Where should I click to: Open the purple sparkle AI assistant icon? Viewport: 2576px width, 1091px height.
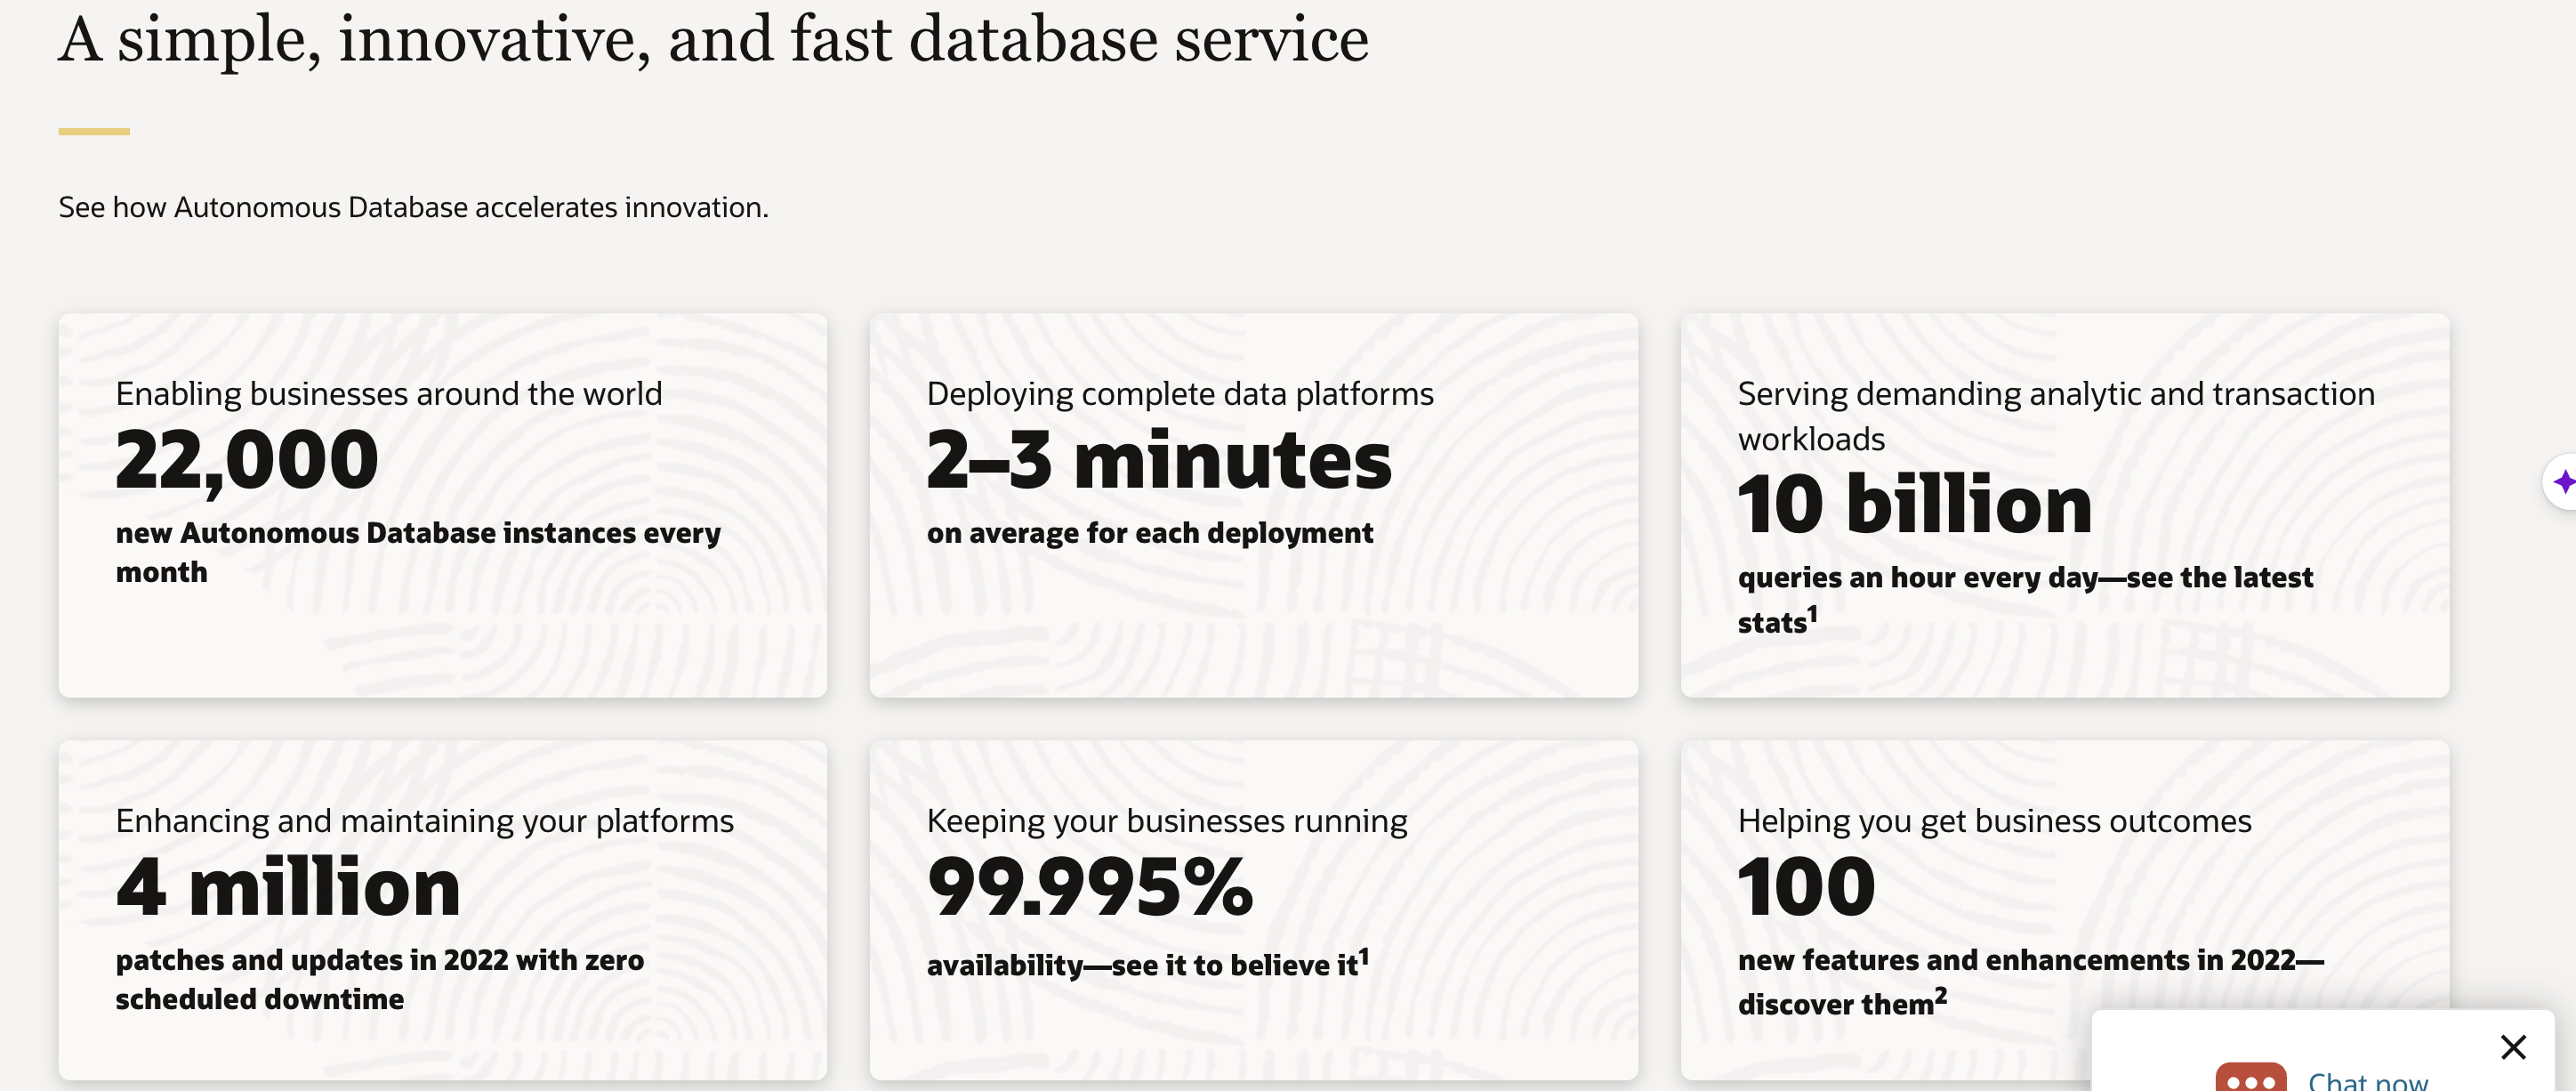tap(2563, 482)
